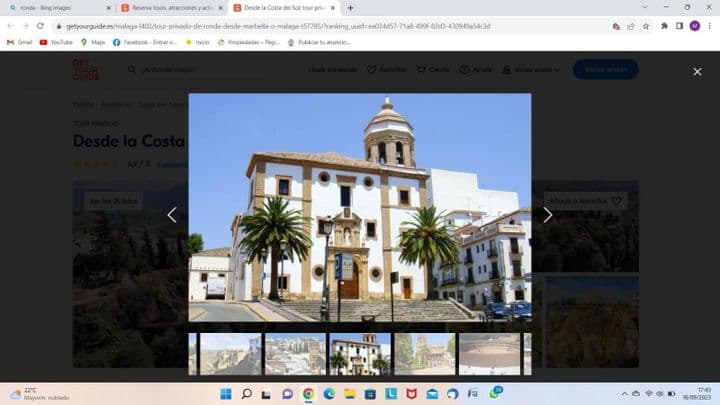Close the ronda Bing images tab

coord(108,8)
